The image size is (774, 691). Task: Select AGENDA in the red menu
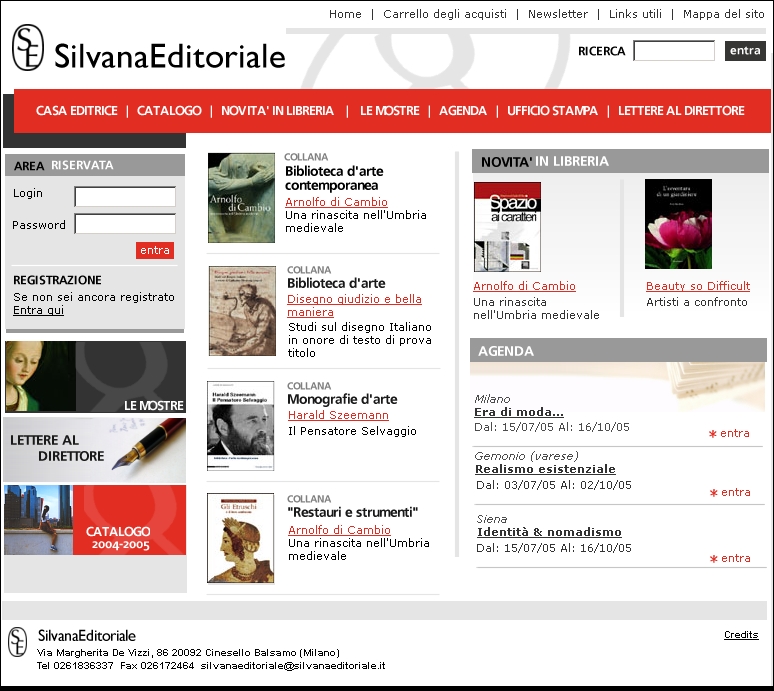(463, 111)
